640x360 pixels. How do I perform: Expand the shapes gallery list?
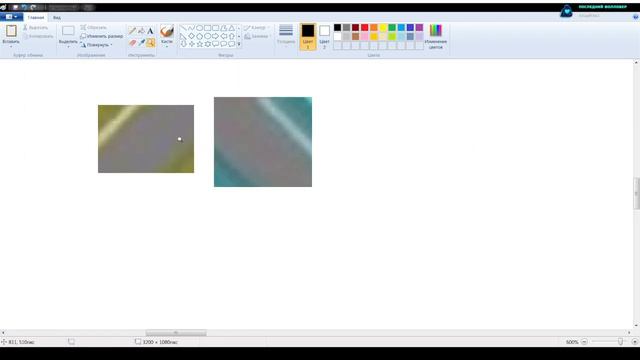click(x=239, y=44)
